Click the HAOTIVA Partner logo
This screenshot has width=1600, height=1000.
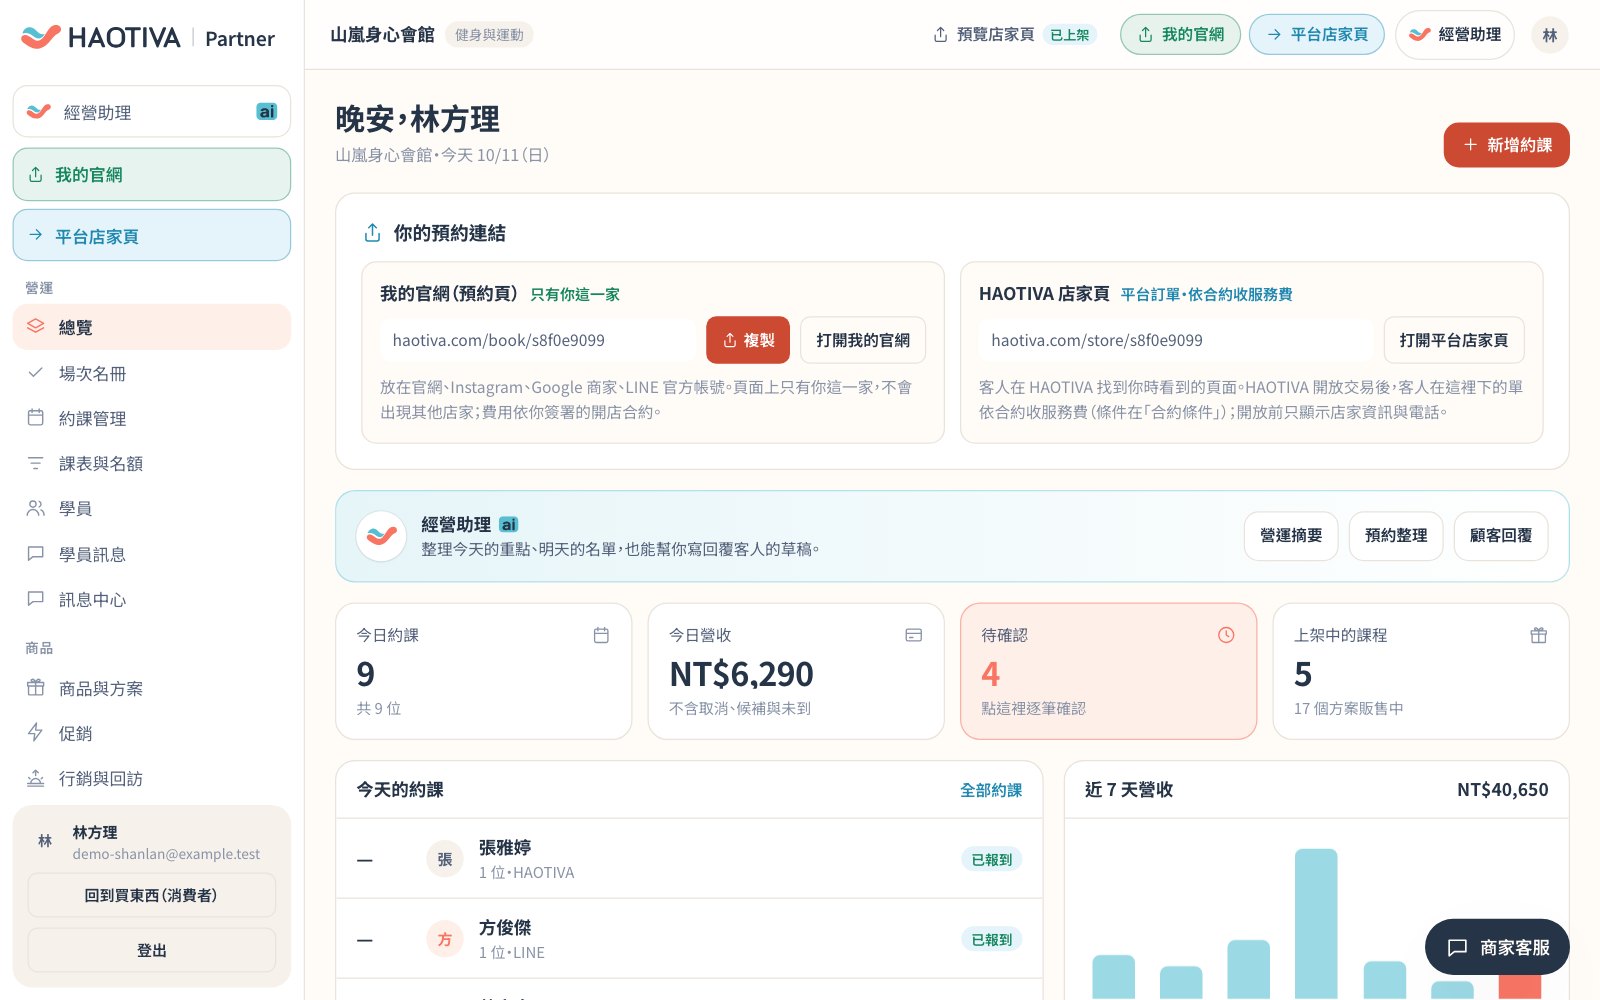[x=147, y=38]
